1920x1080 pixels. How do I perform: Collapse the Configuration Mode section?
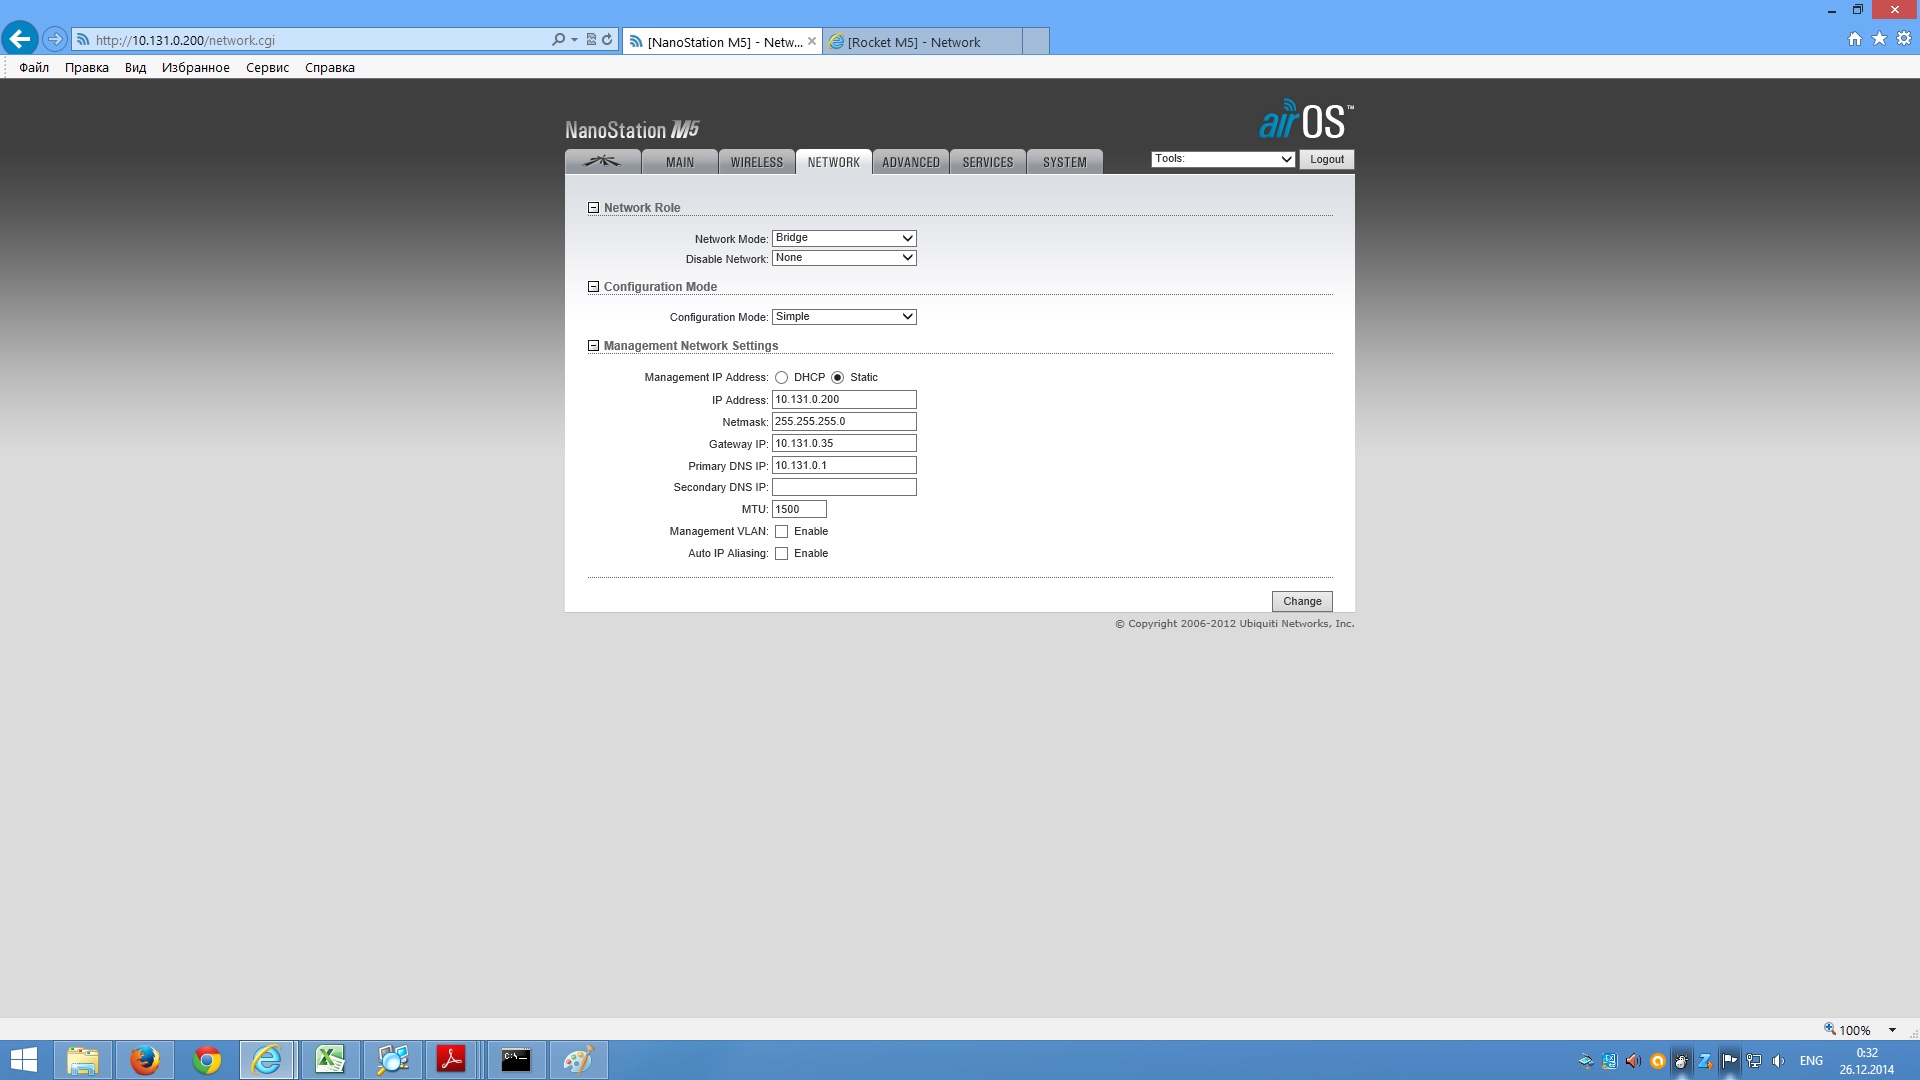click(x=594, y=287)
